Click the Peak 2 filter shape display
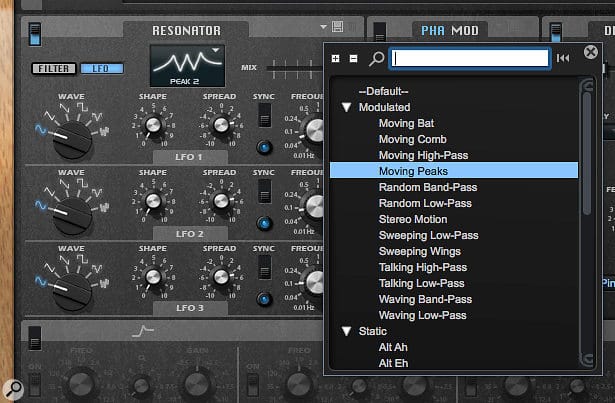The height and width of the screenshot is (403, 615). 187,65
